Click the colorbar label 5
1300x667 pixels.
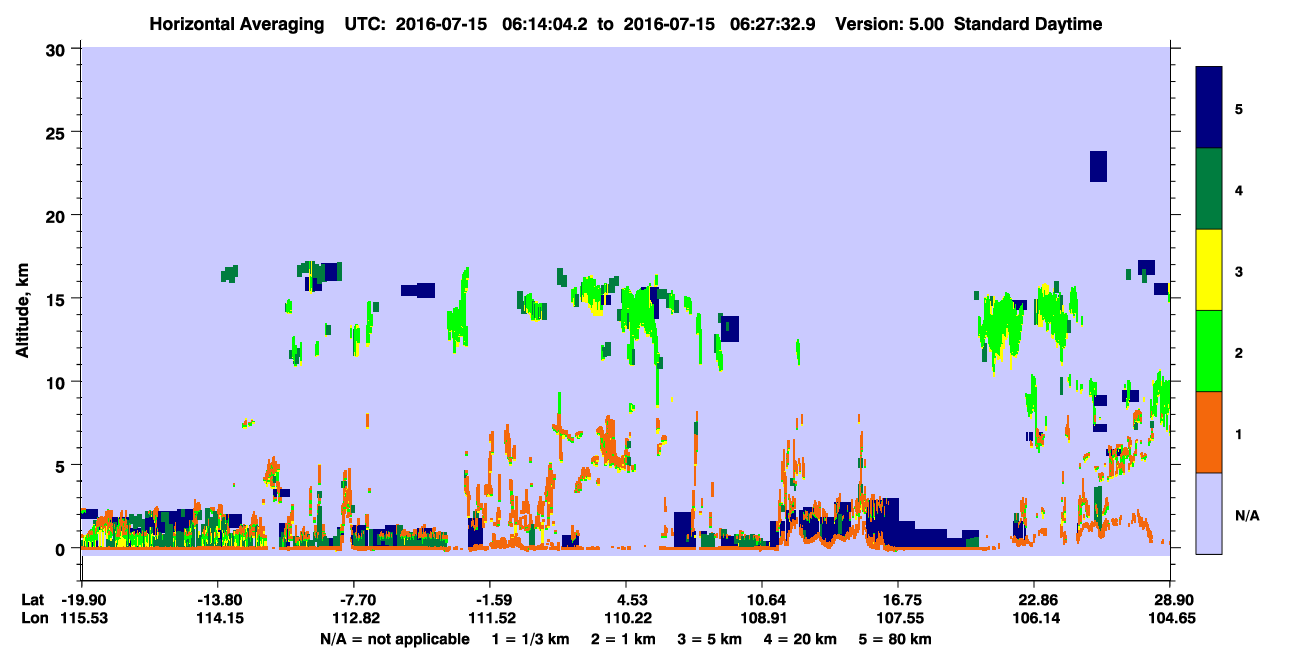point(1239,109)
